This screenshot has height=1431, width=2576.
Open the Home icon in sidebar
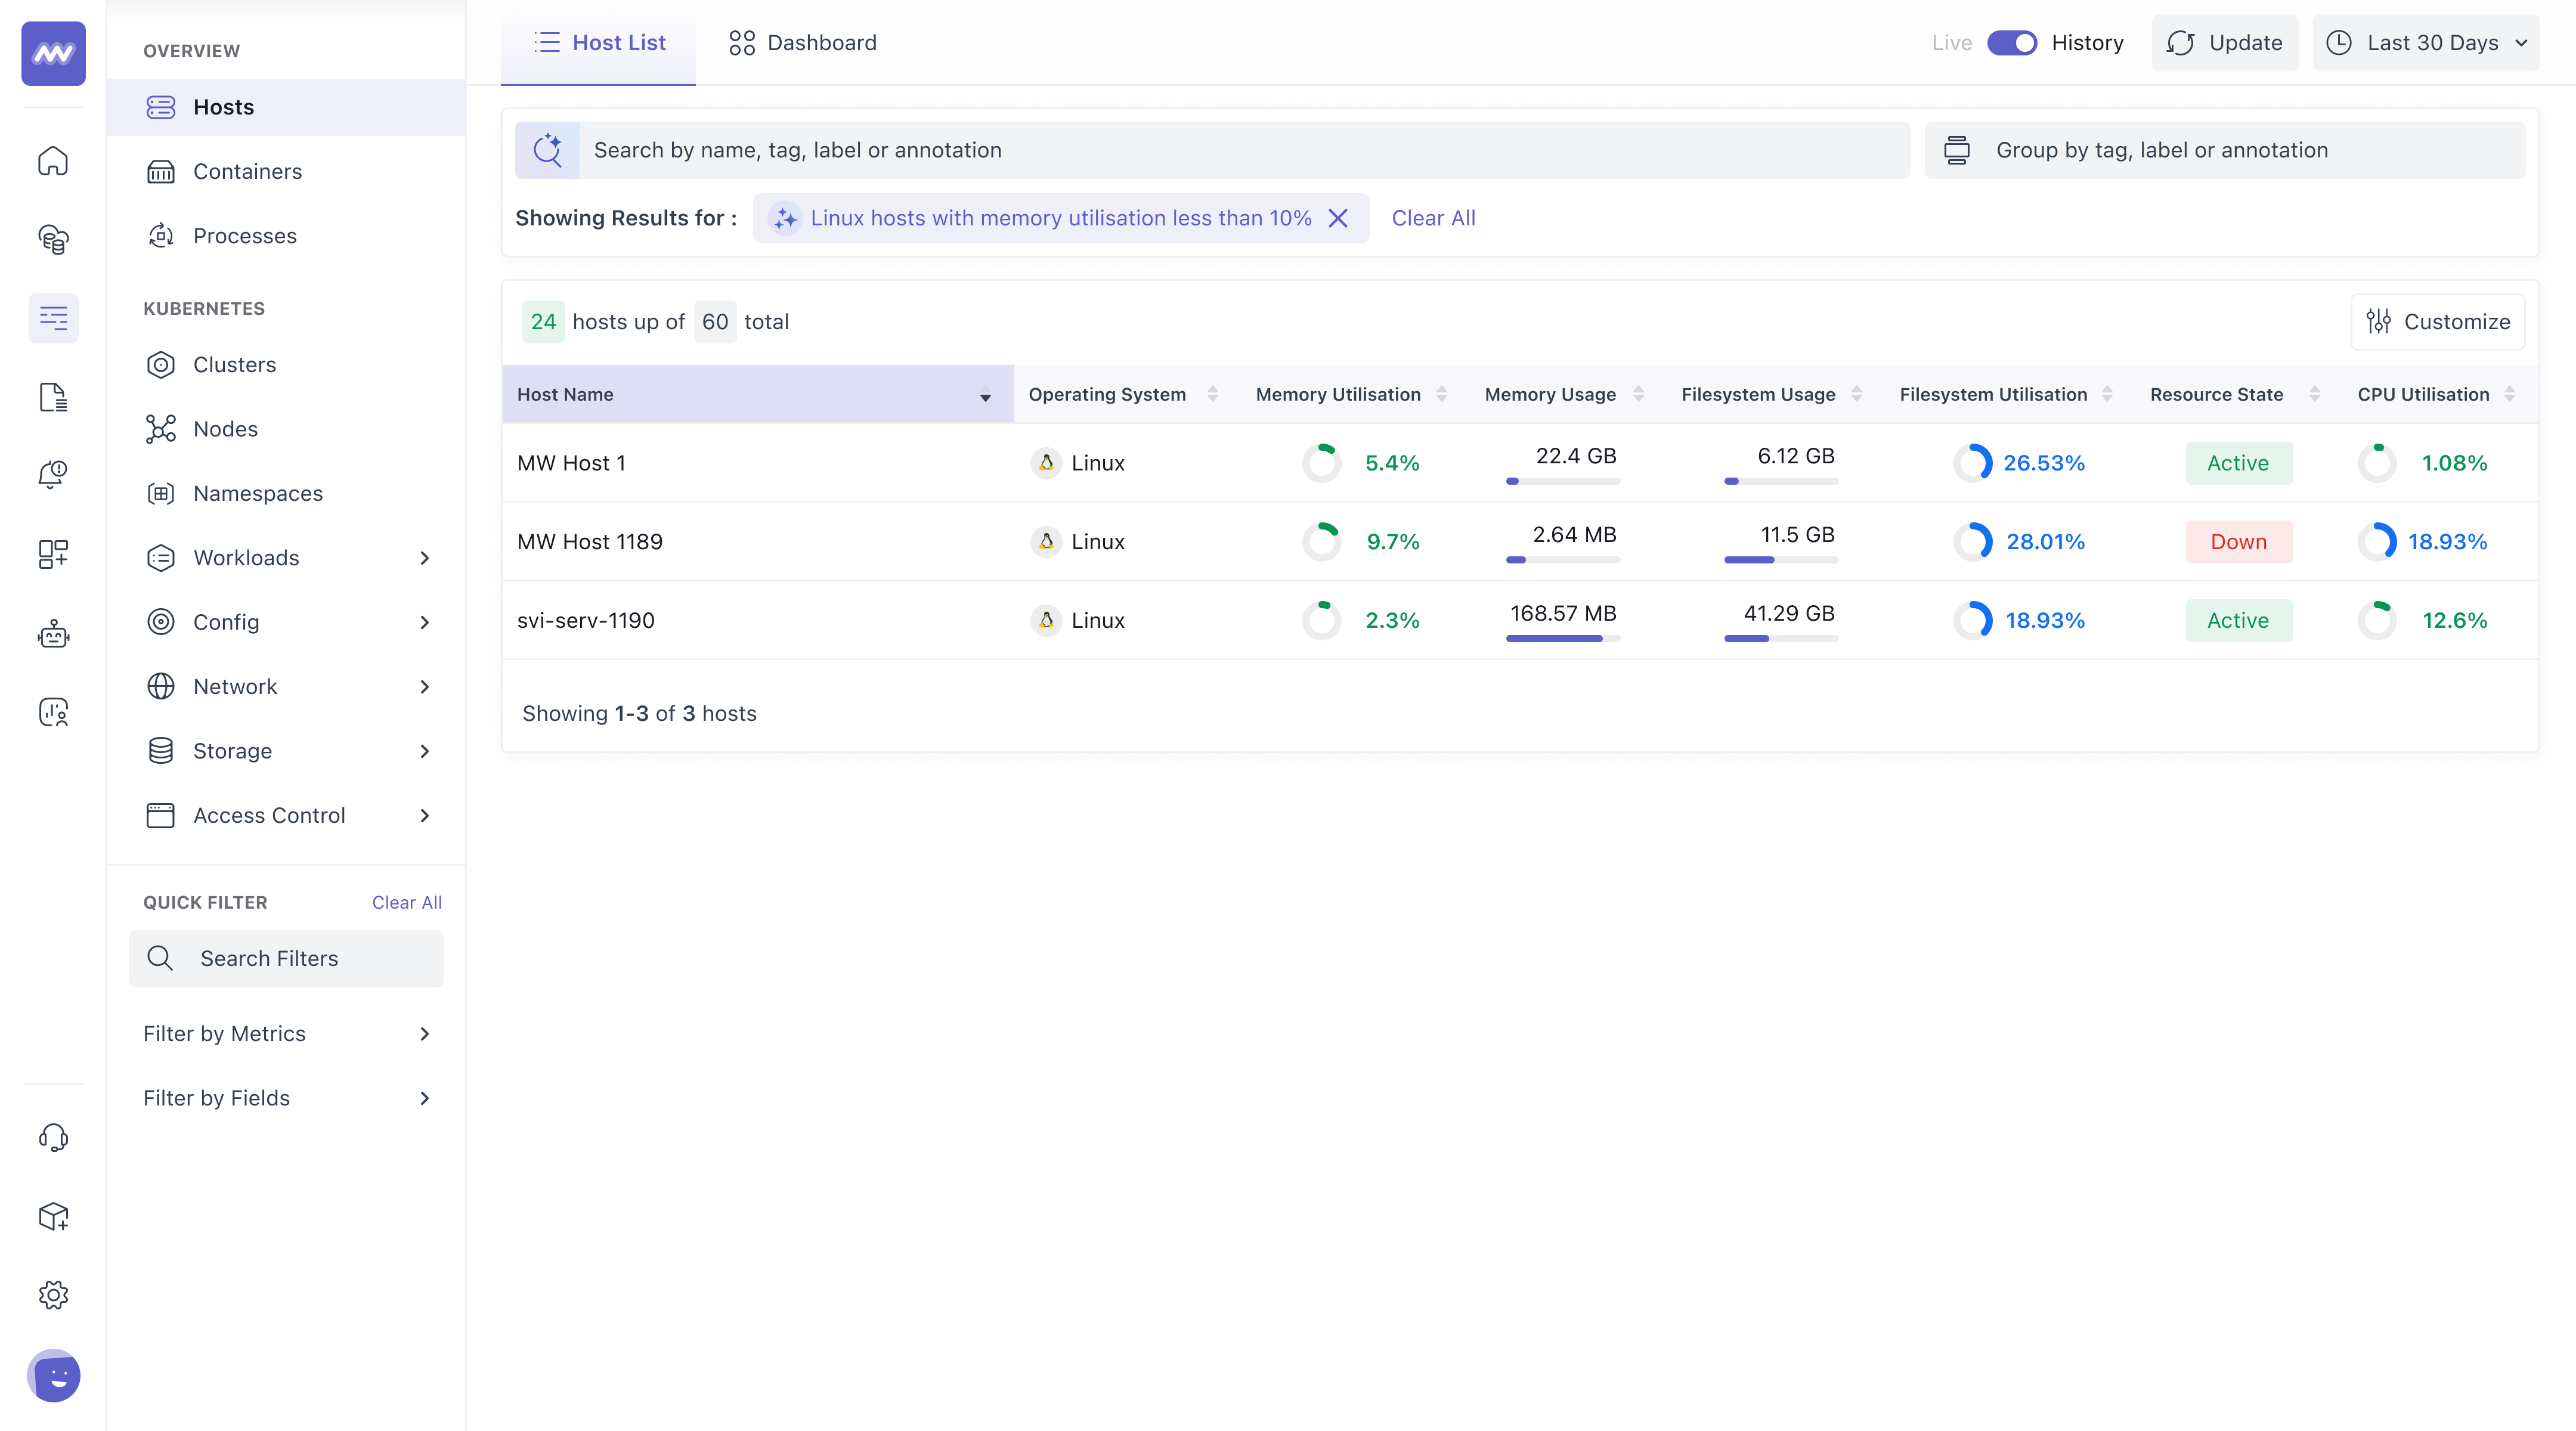pyautogui.click(x=53, y=160)
